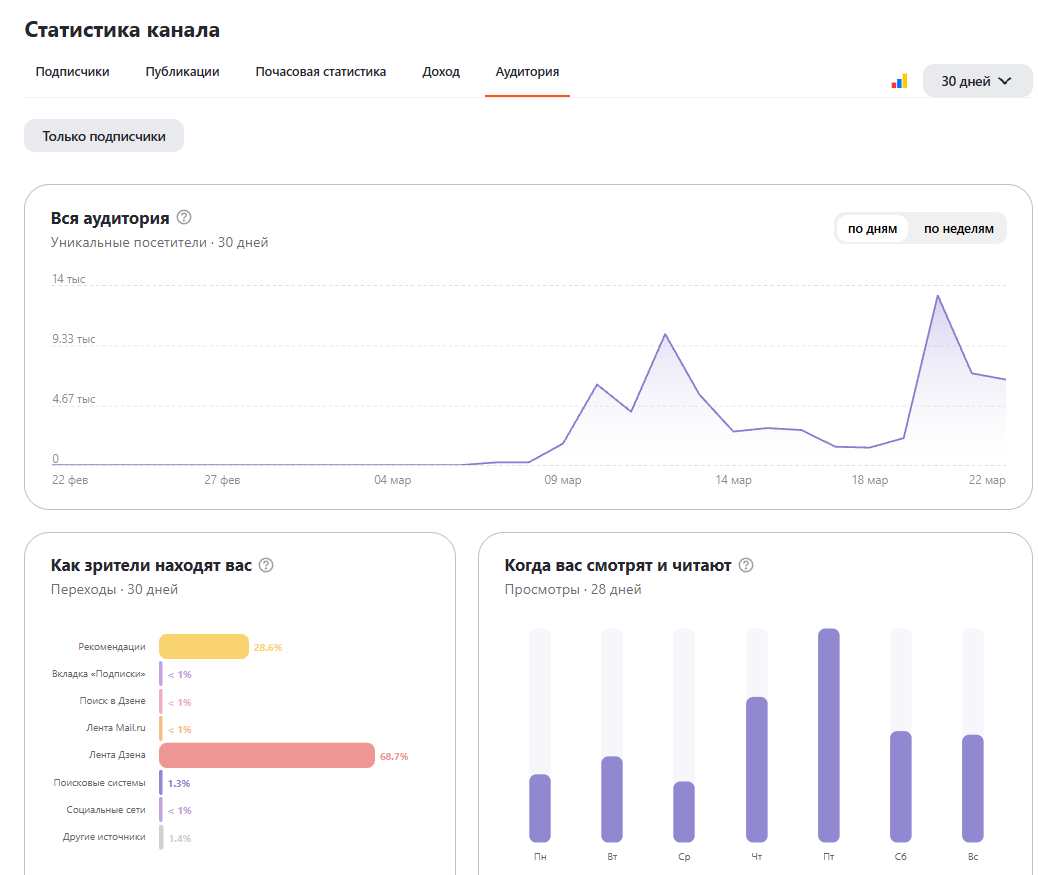1038x875 pixels.
Task: Open the Доход tab
Action: pyautogui.click(x=441, y=72)
